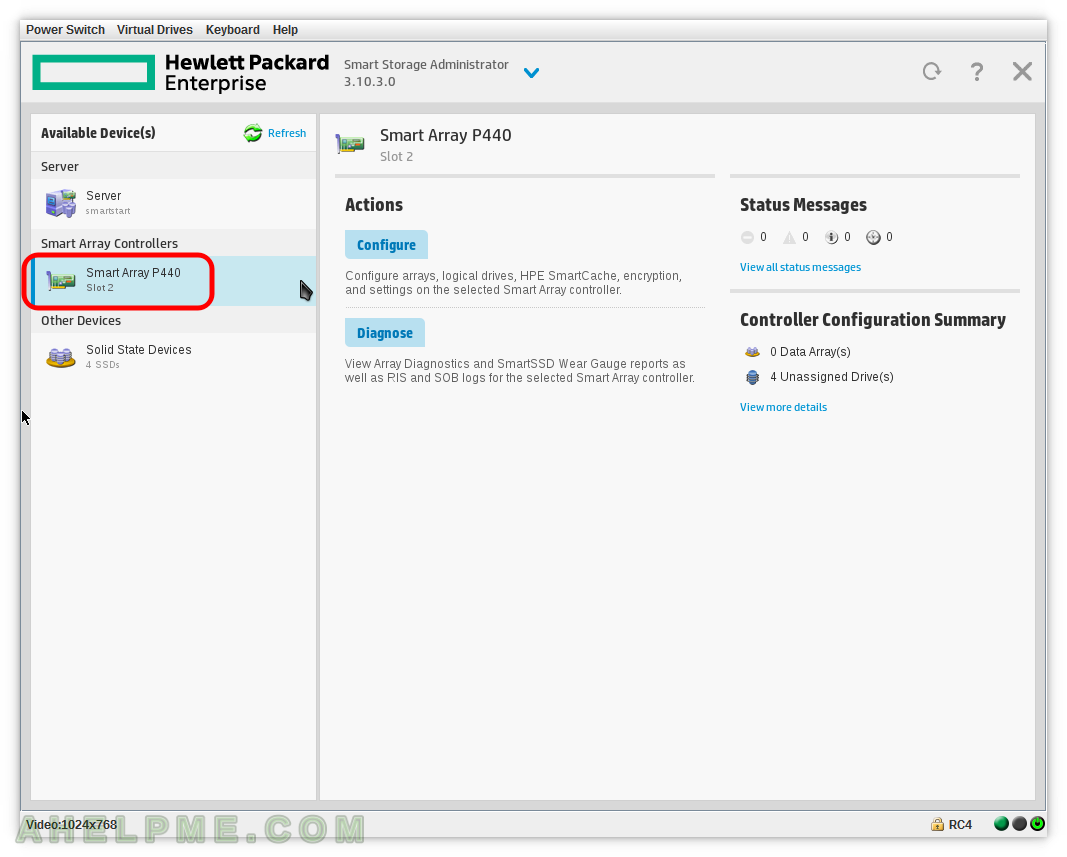
Task: Click the critical status message icon
Action: click(747, 238)
